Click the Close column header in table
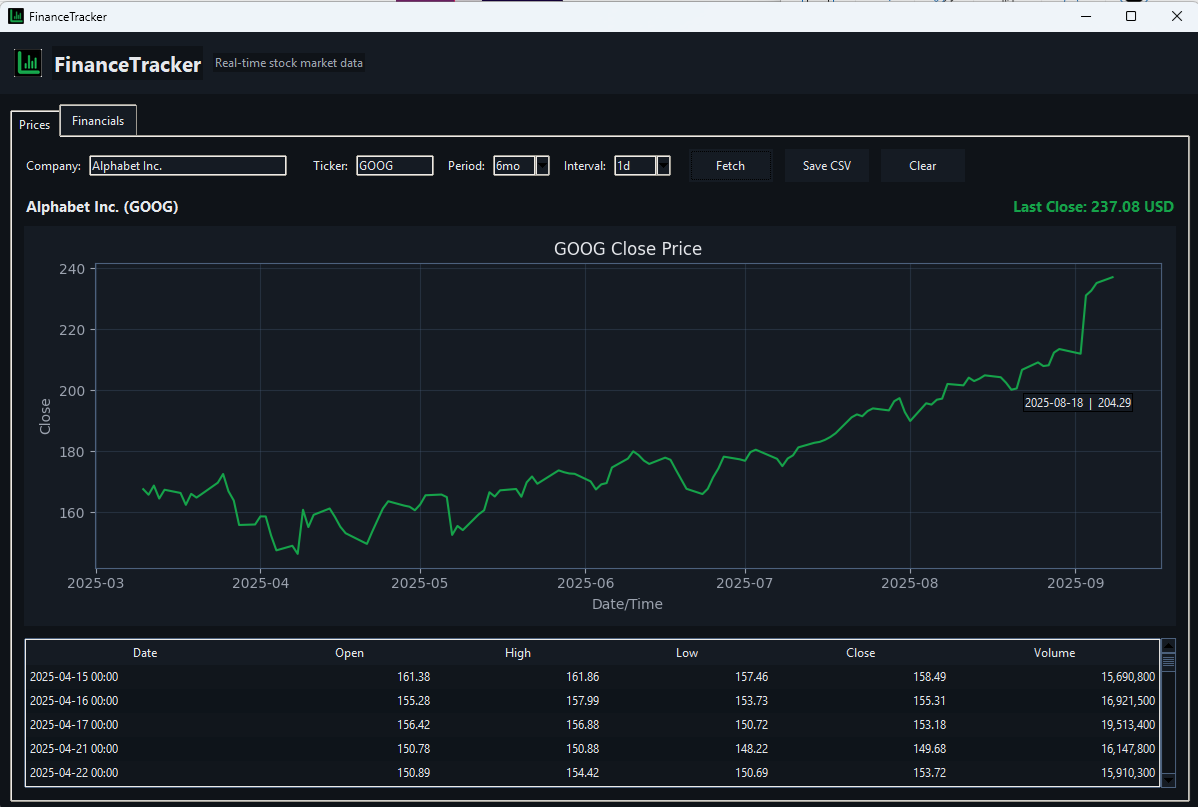The height and width of the screenshot is (807, 1198). pos(860,653)
